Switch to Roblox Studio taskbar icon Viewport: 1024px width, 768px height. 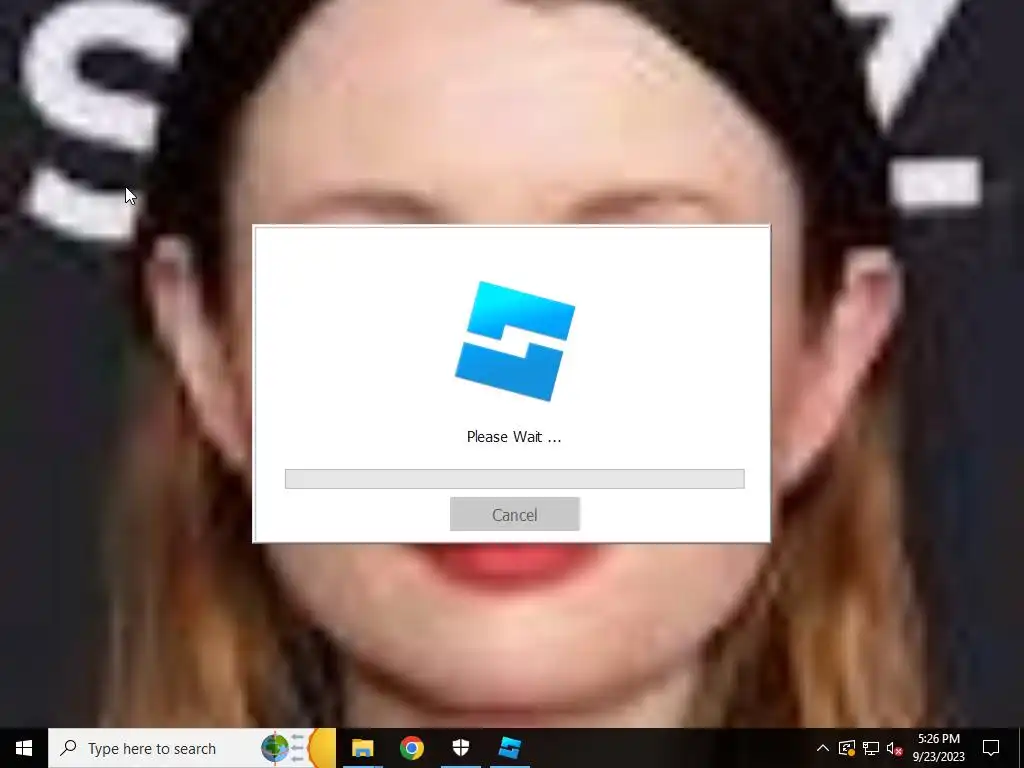click(509, 748)
